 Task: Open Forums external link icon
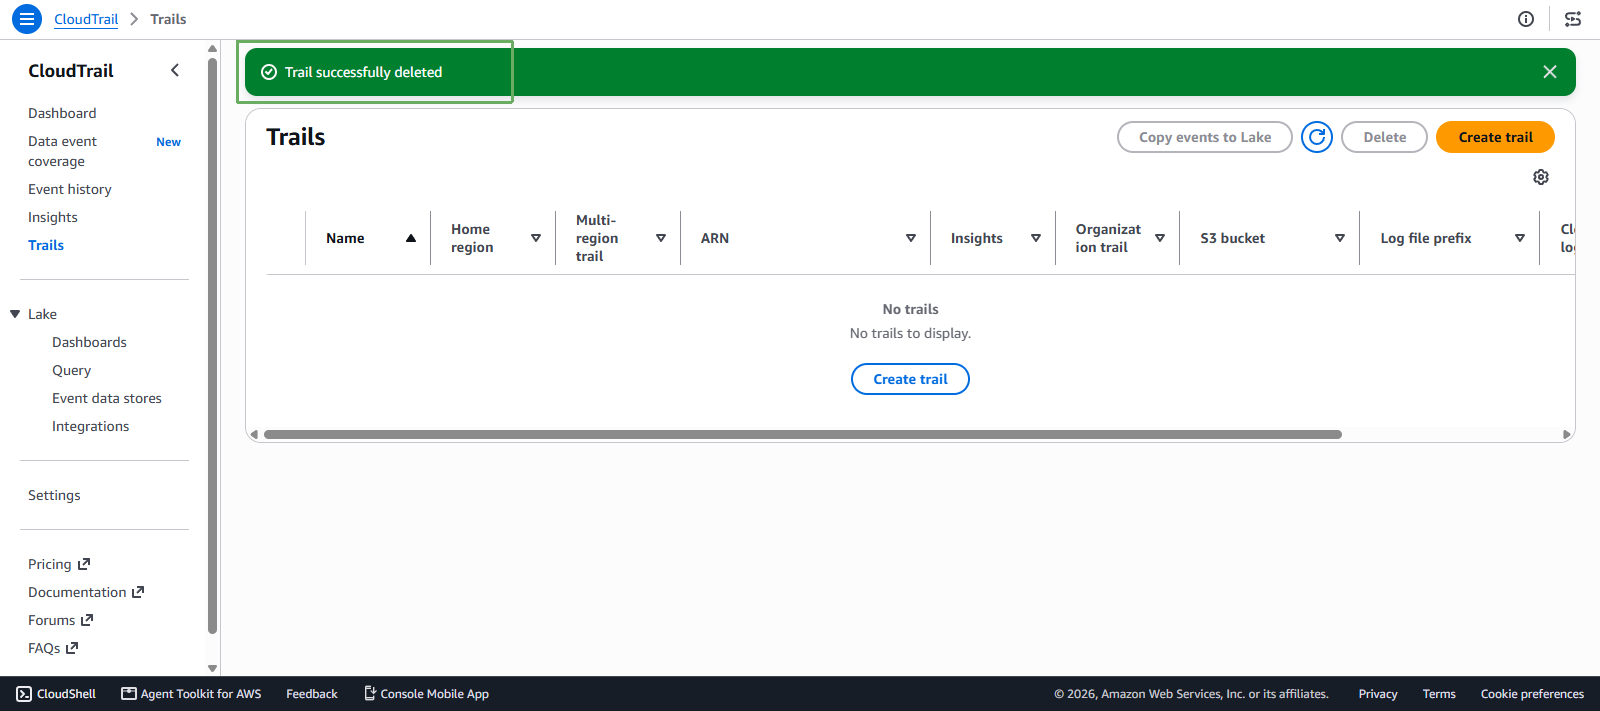(87, 620)
